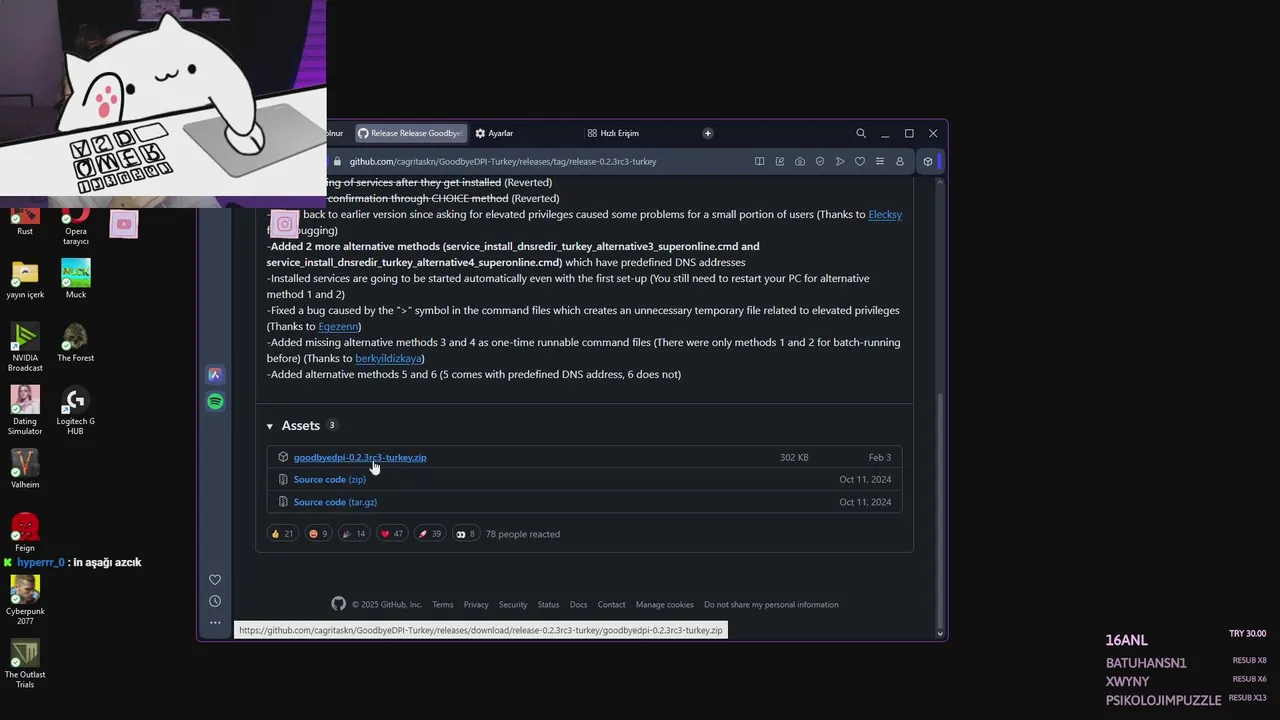Open Docs footer link
1280x720 pixels.
point(579,604)
